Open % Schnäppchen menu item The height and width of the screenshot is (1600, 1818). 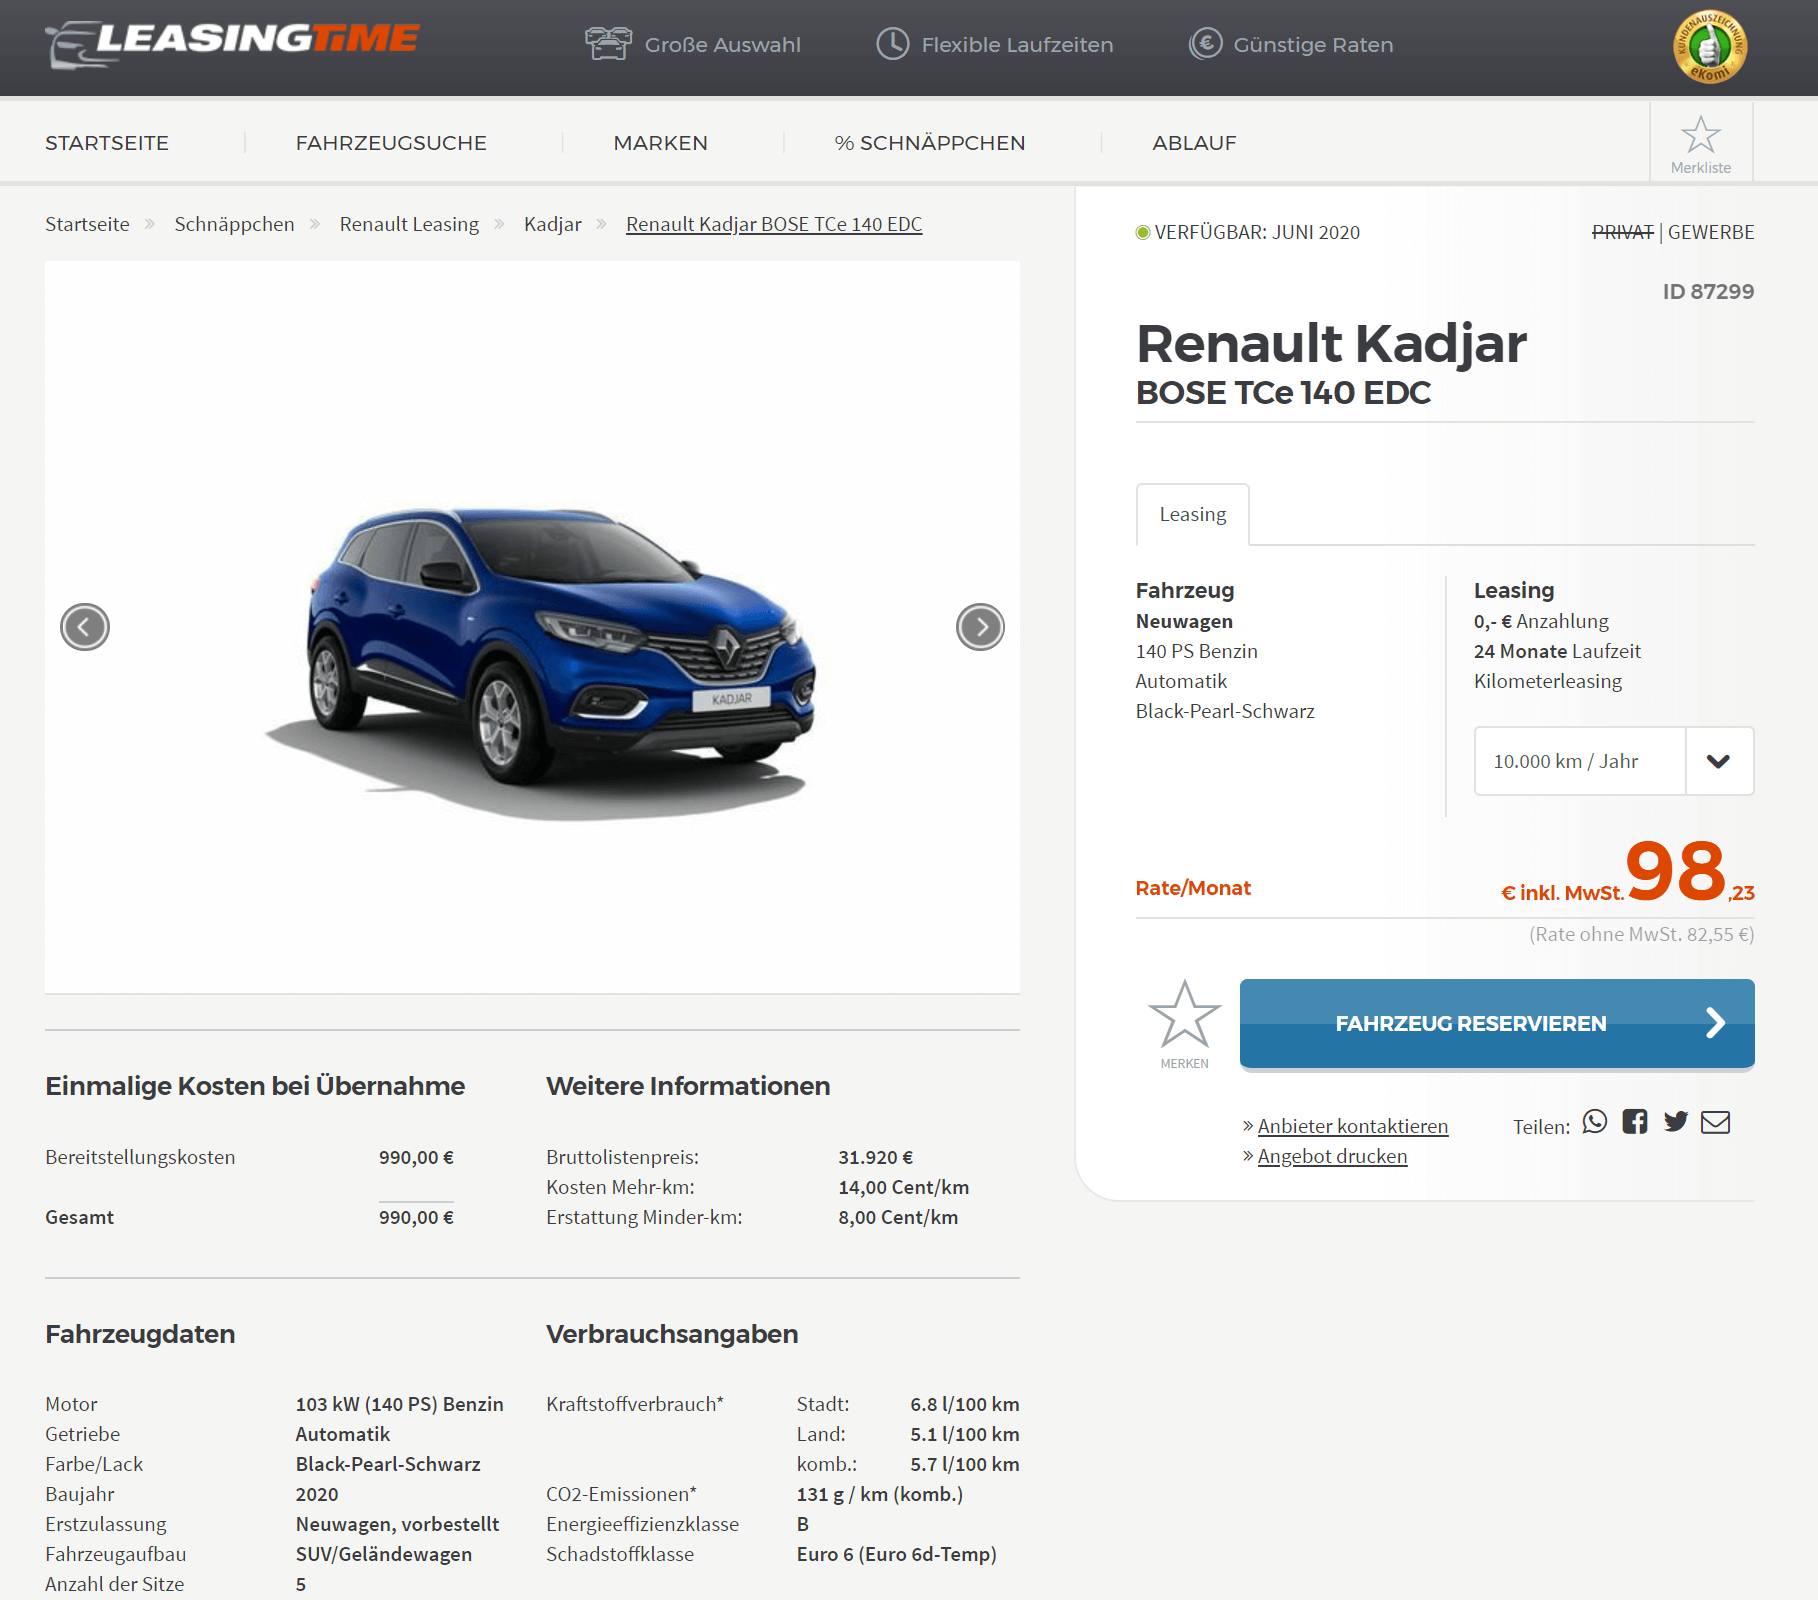930,143
